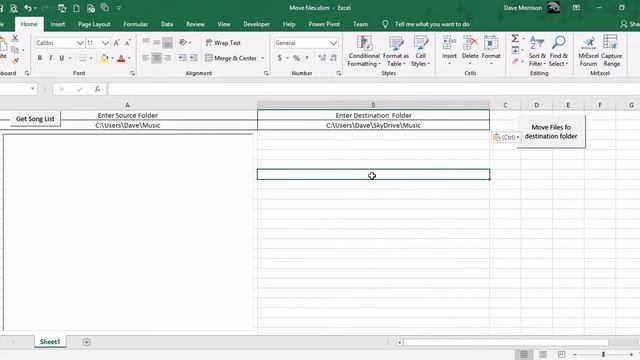Toggle Bottom Align

[167, 42]
